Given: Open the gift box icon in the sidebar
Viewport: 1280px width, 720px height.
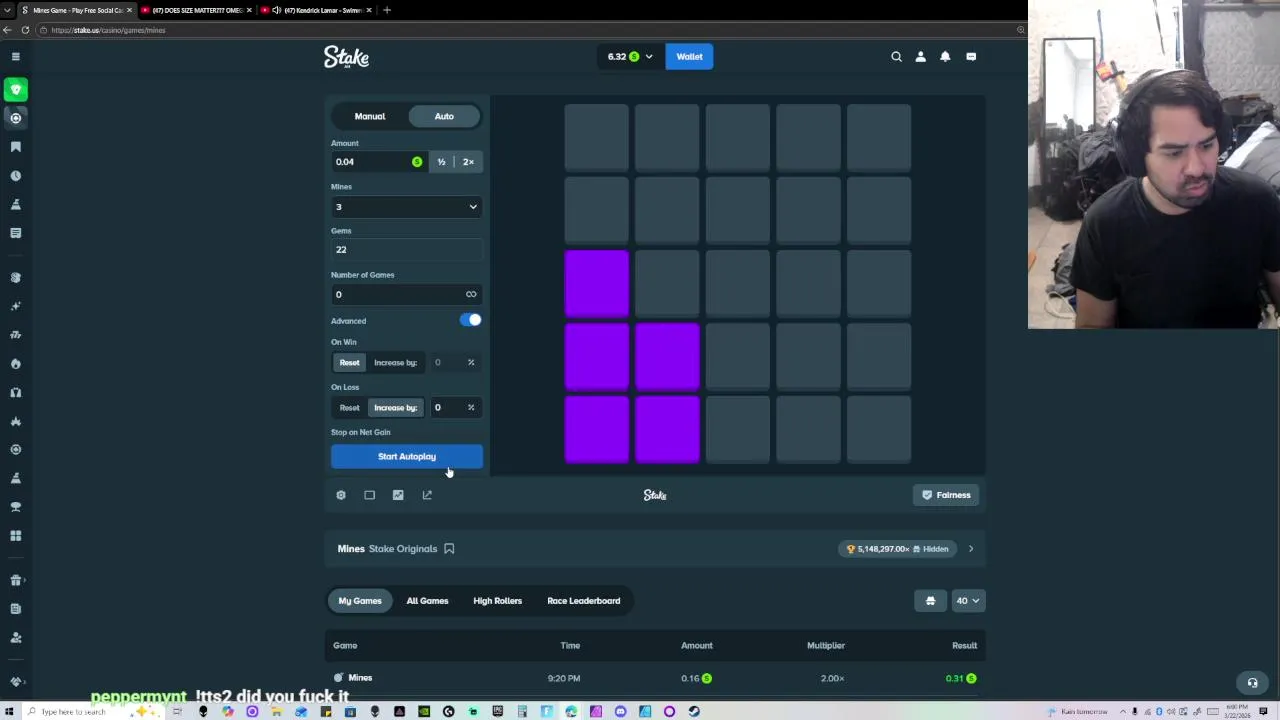Looking at the screenshot, I should pos(16,580).
